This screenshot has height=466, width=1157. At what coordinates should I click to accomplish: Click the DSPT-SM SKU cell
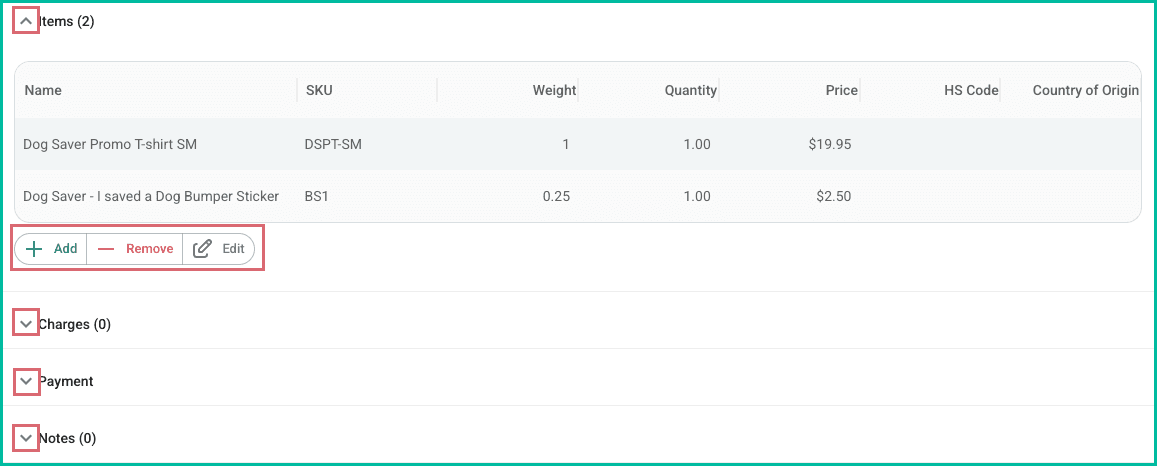tap(333, 144)
